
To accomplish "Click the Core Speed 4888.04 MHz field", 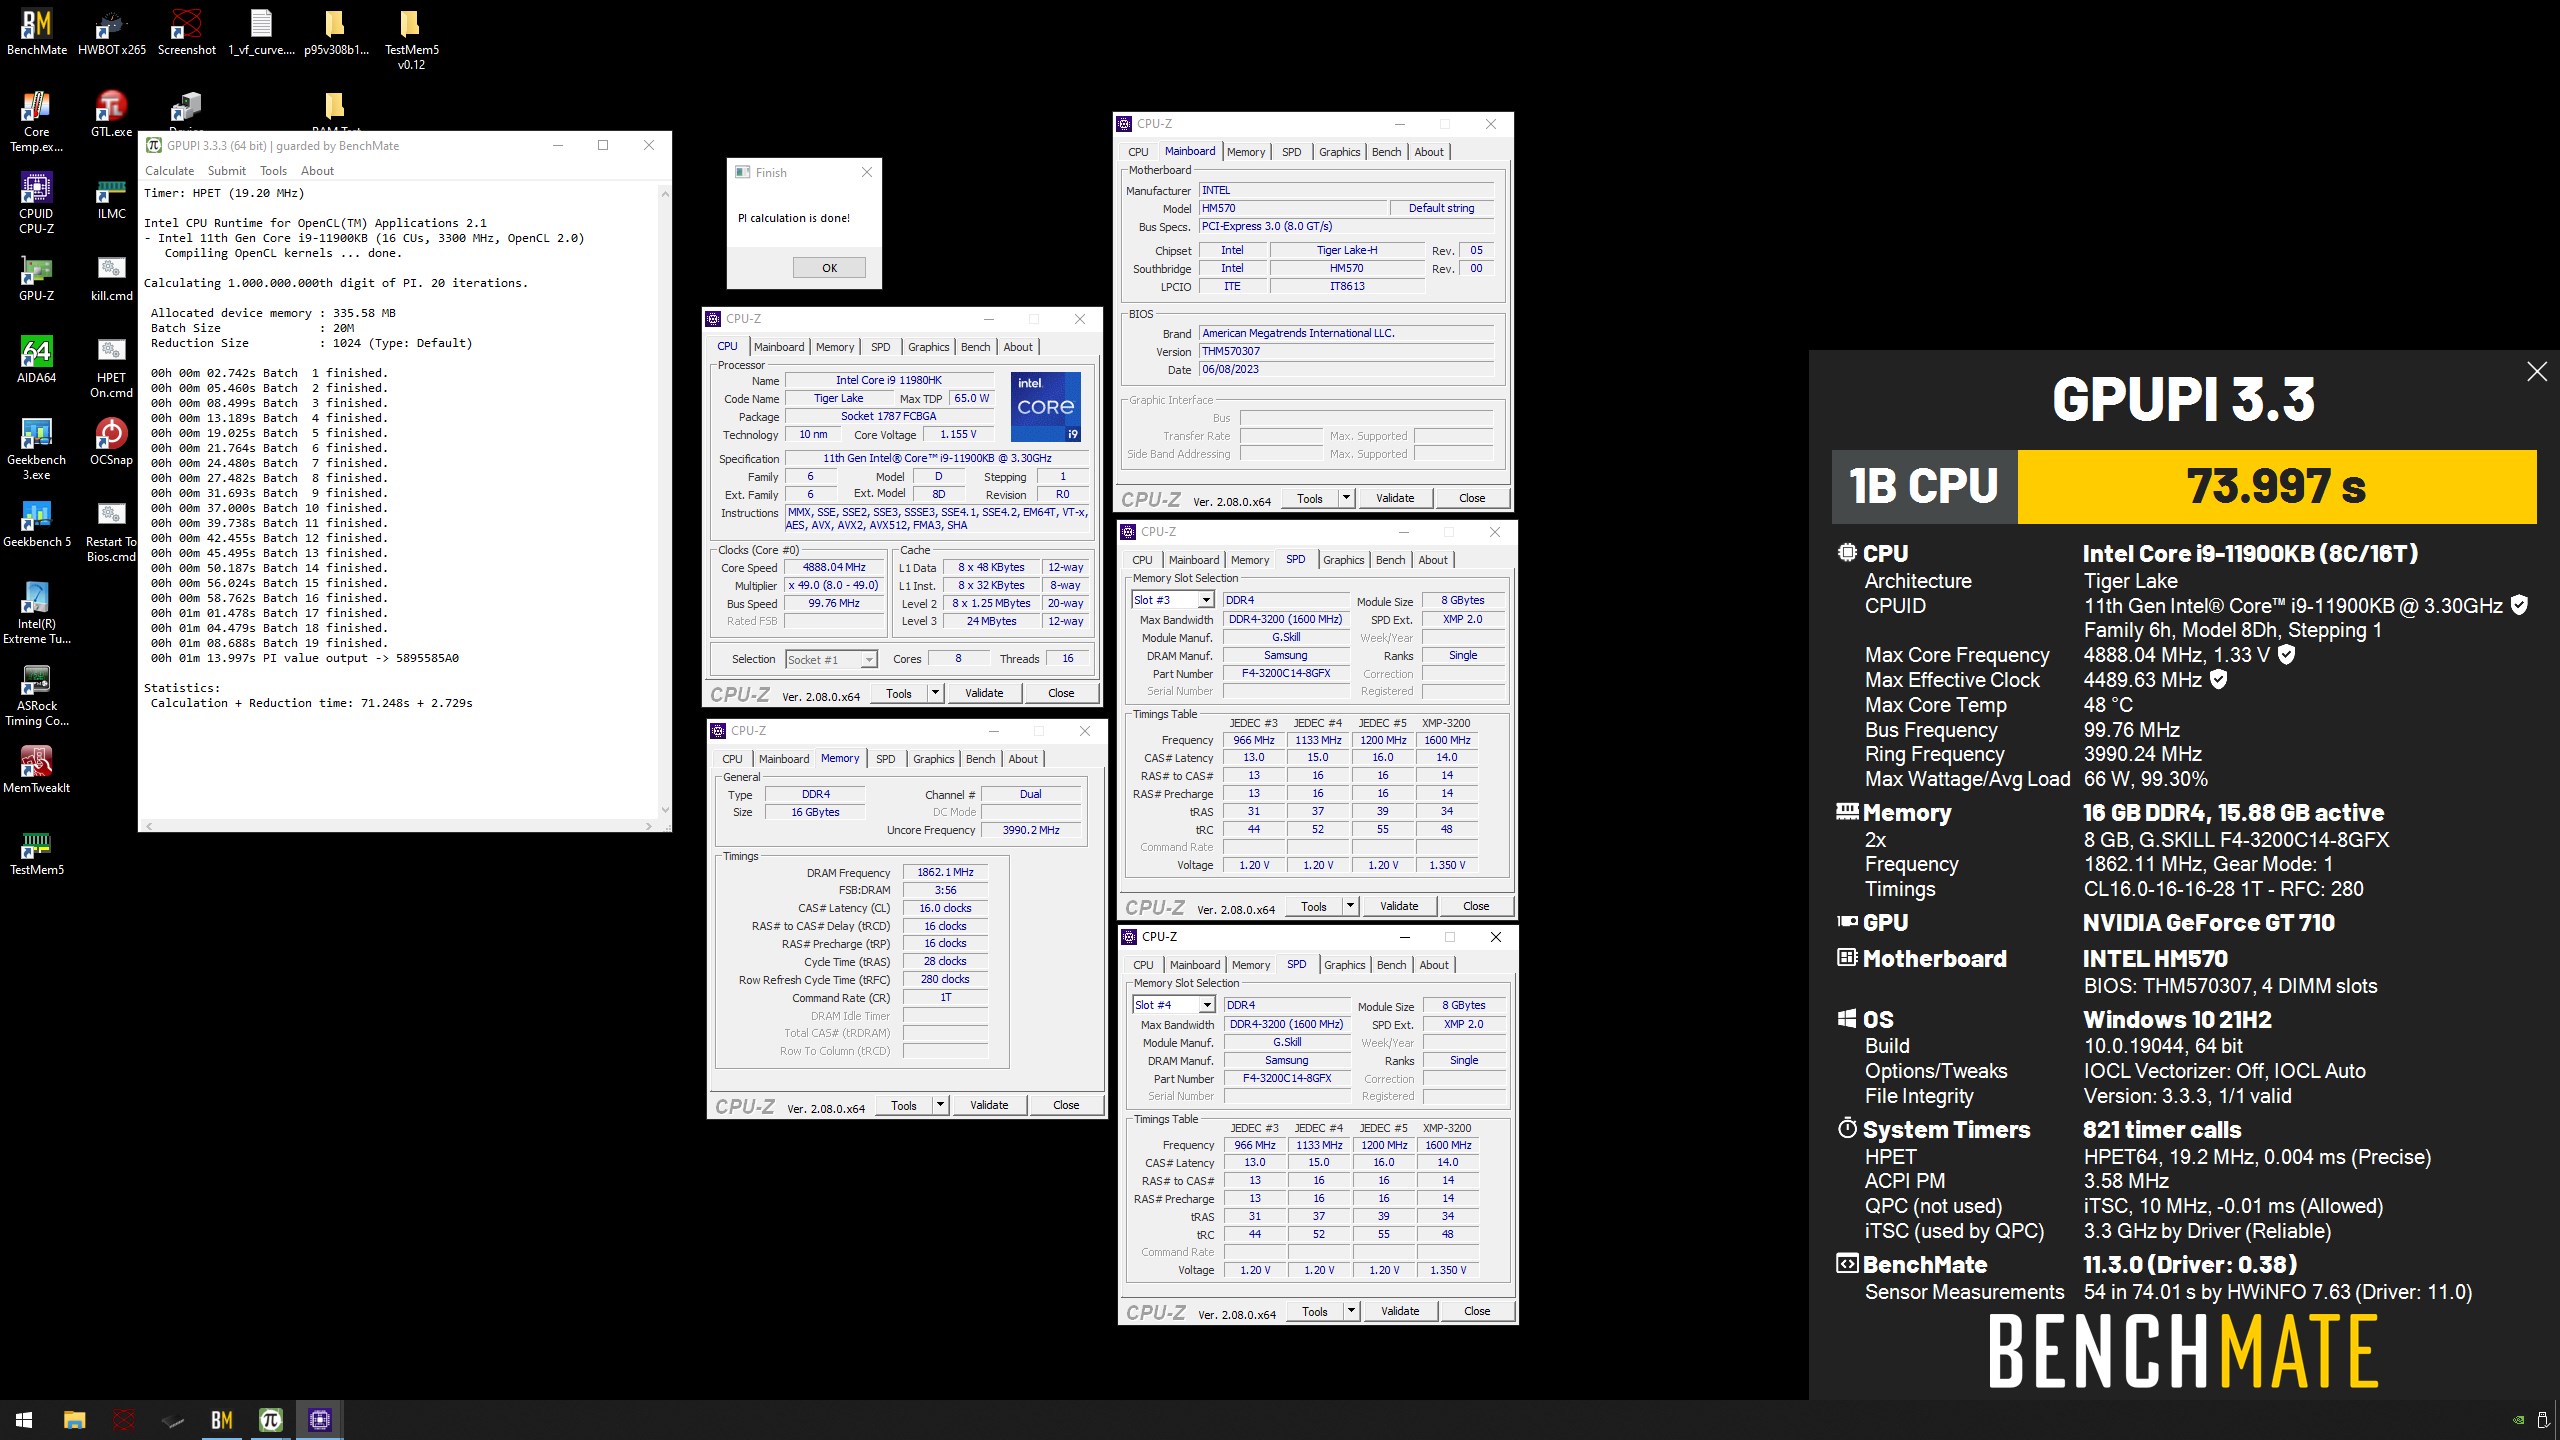I will tap(834, 567).
